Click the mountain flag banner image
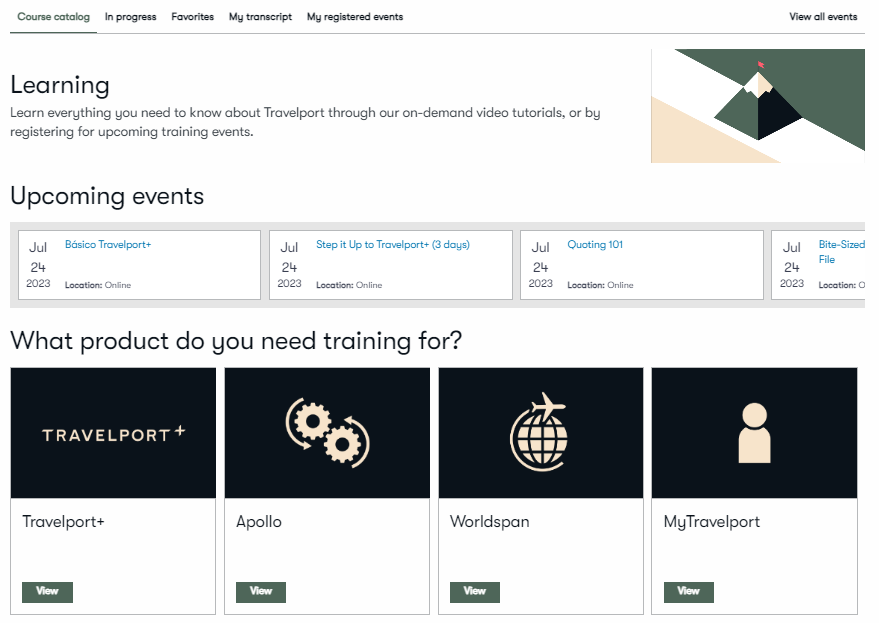This screenshot has height=623, width=879. [758, 106]
